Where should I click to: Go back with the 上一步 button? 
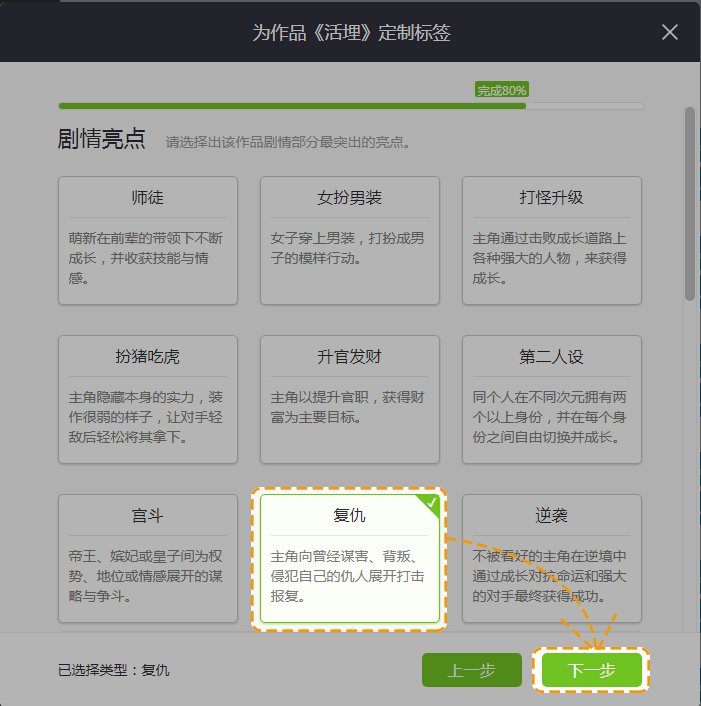click(x=472, y=670)
